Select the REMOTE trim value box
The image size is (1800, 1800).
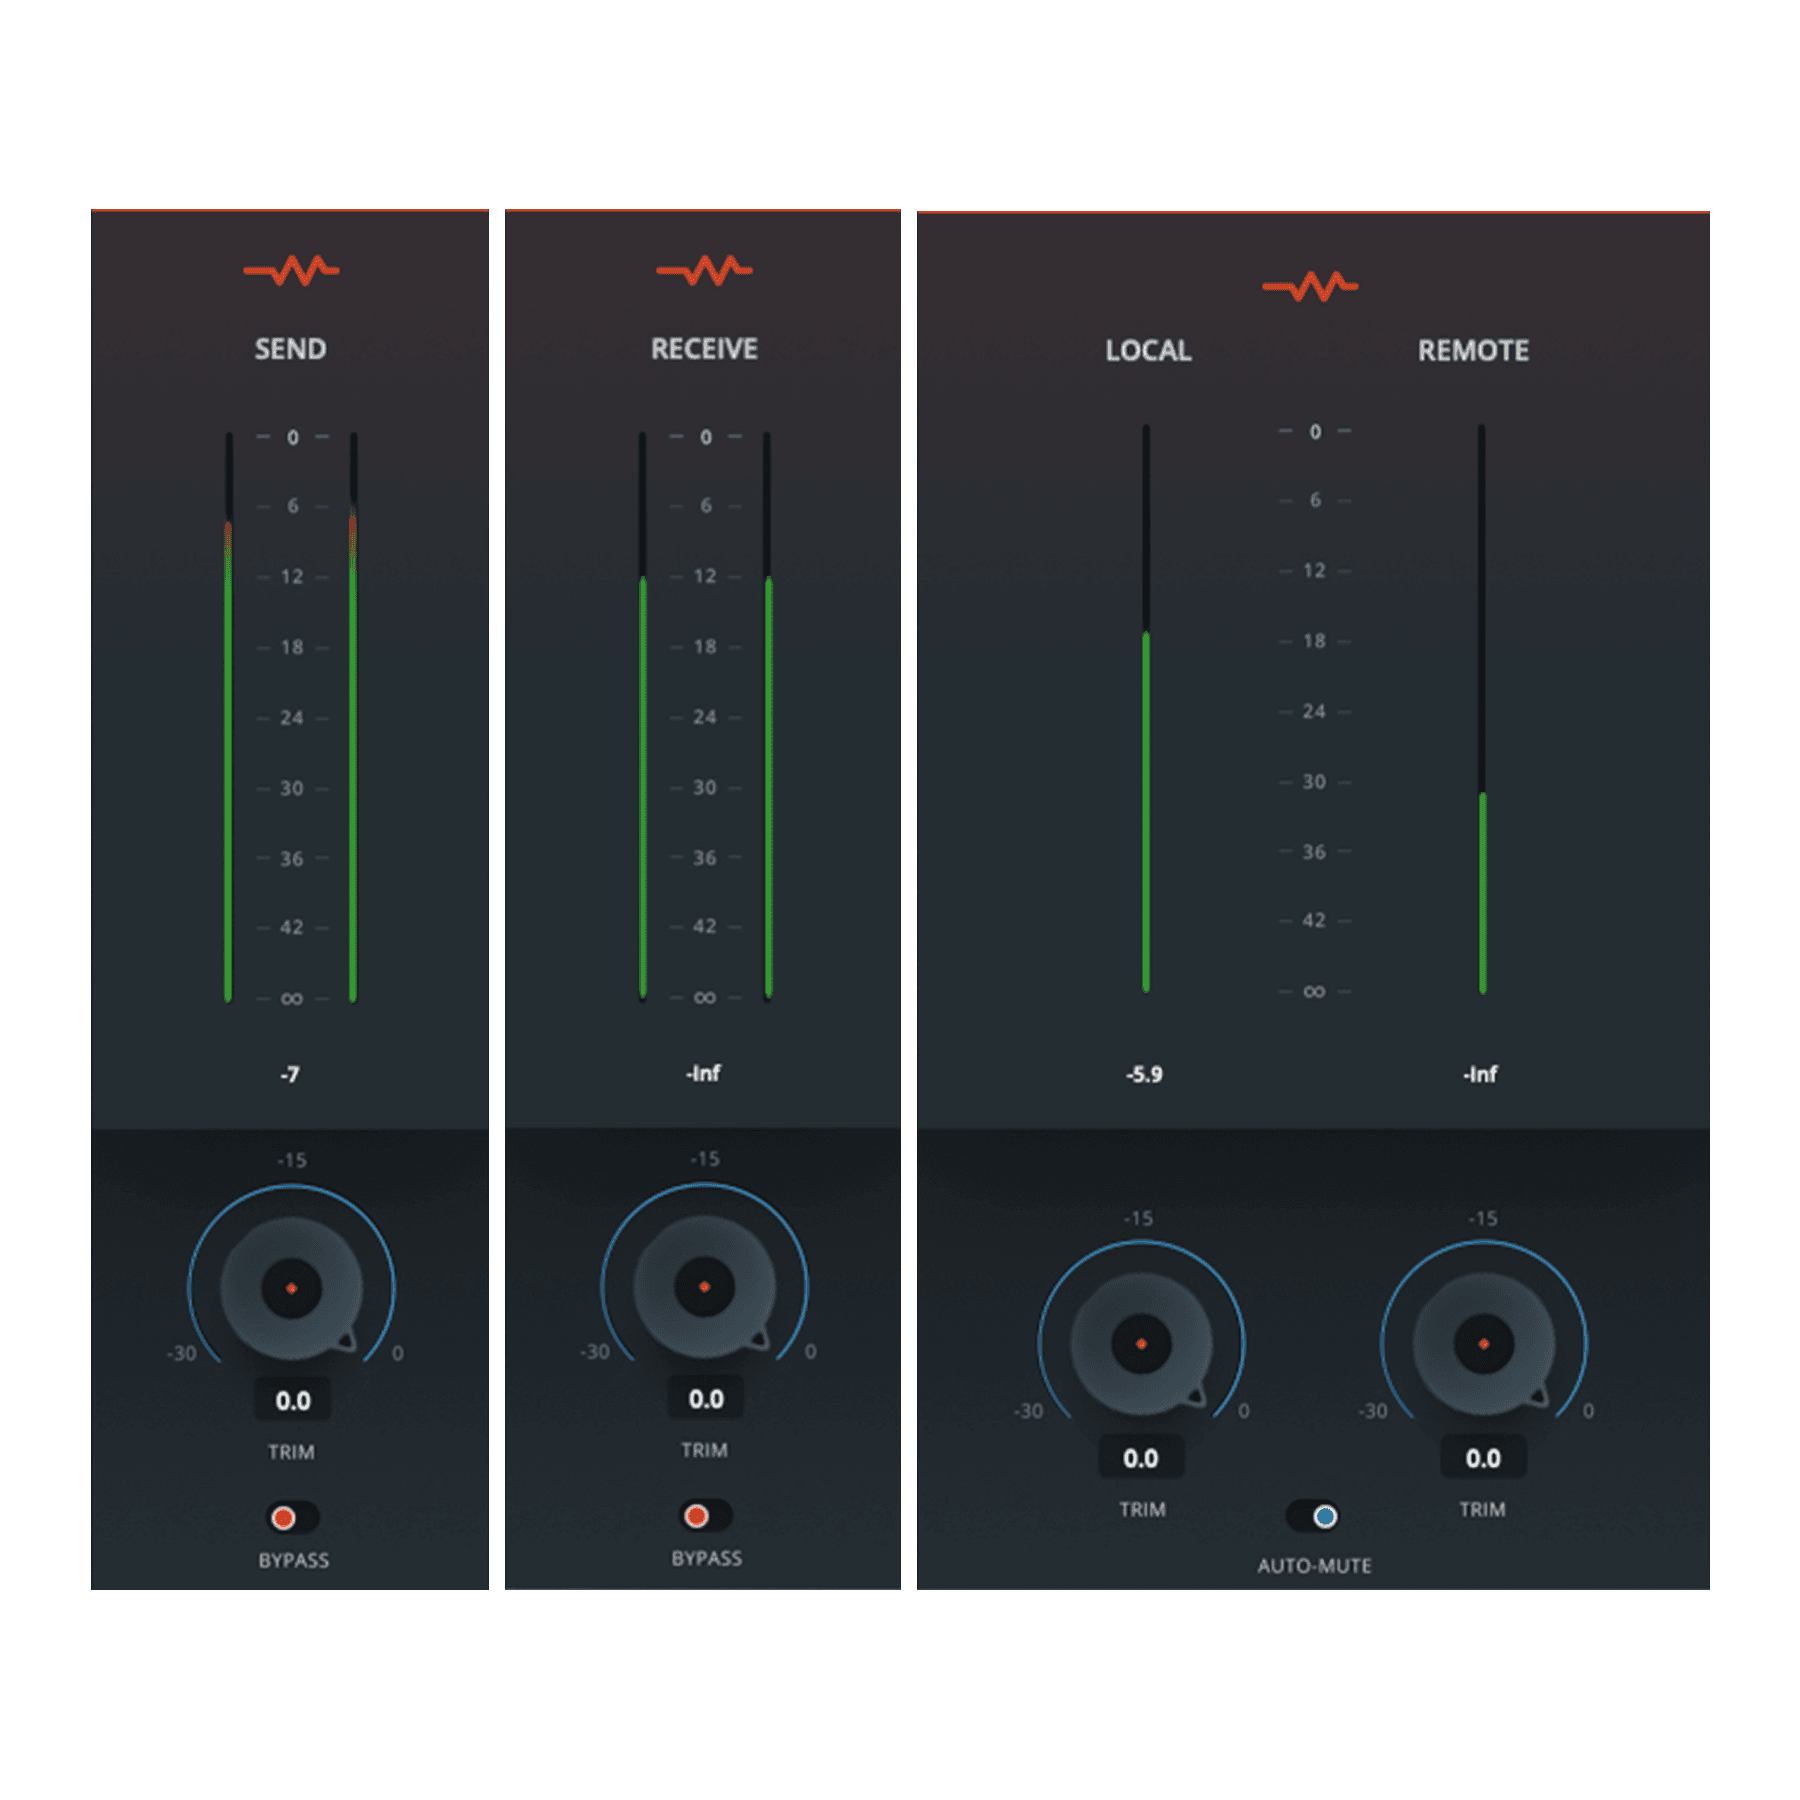pos(1483,1458)
